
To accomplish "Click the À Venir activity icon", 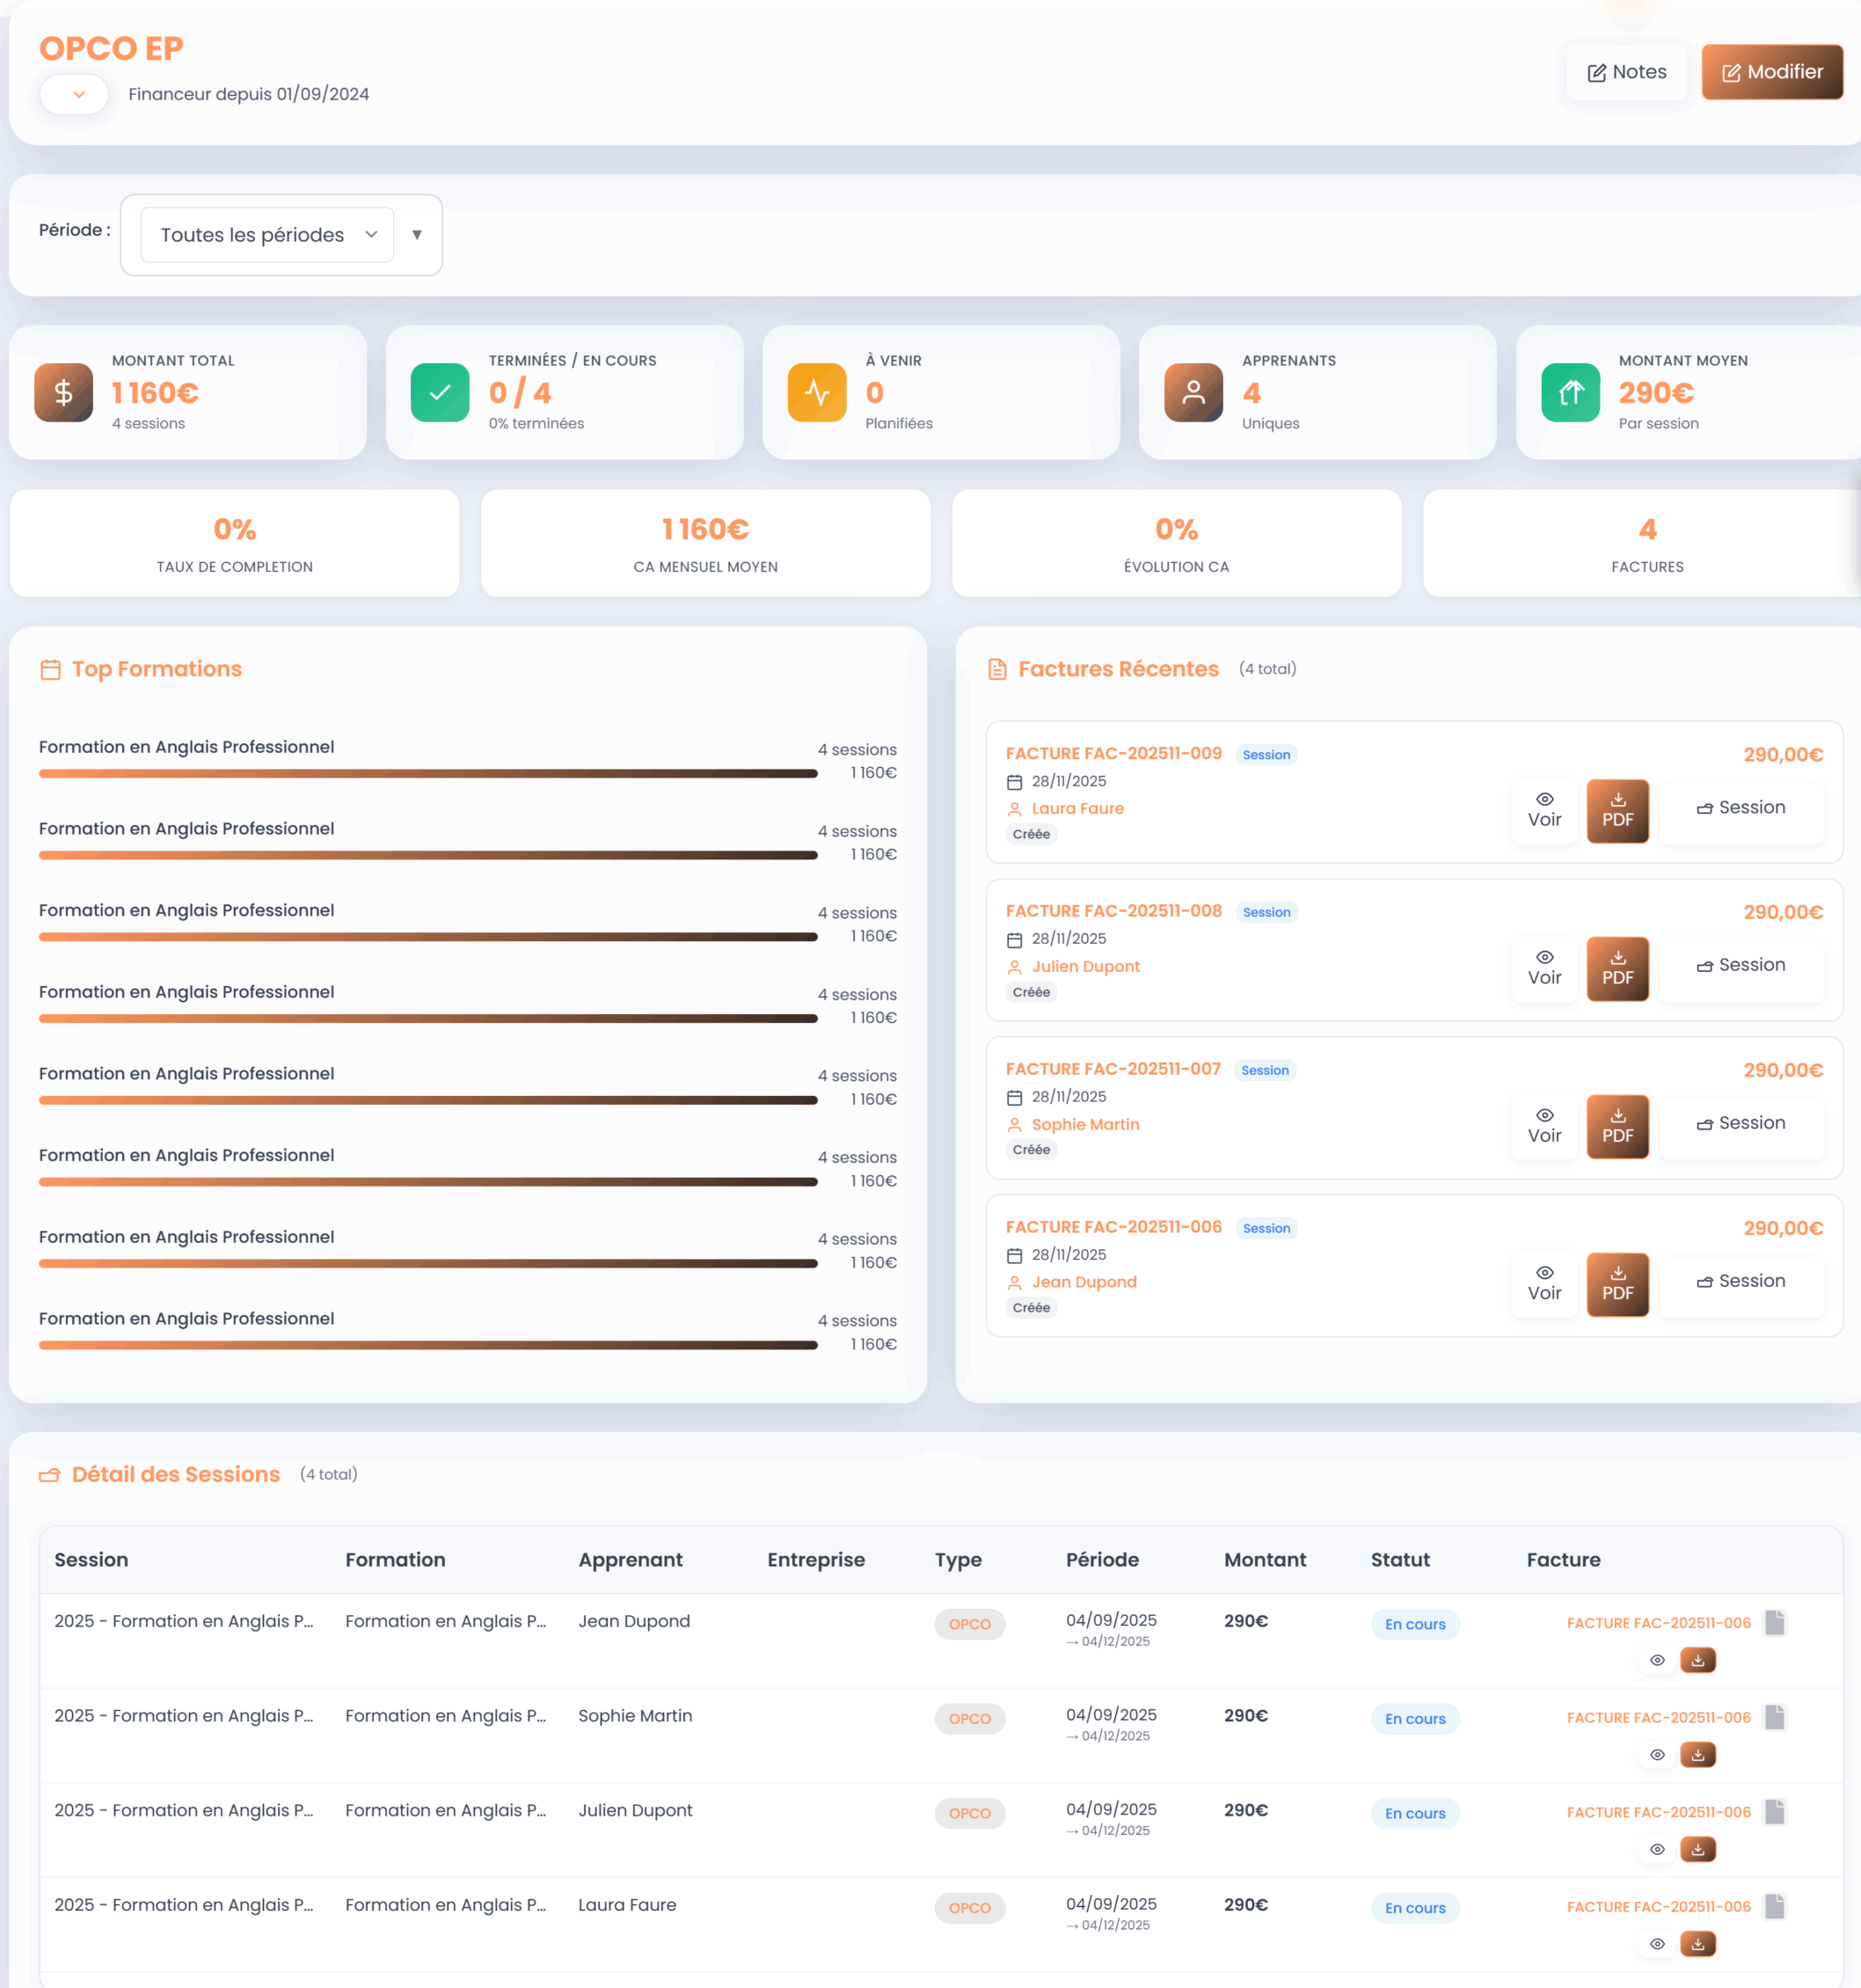I will click(x=817, y=392).
